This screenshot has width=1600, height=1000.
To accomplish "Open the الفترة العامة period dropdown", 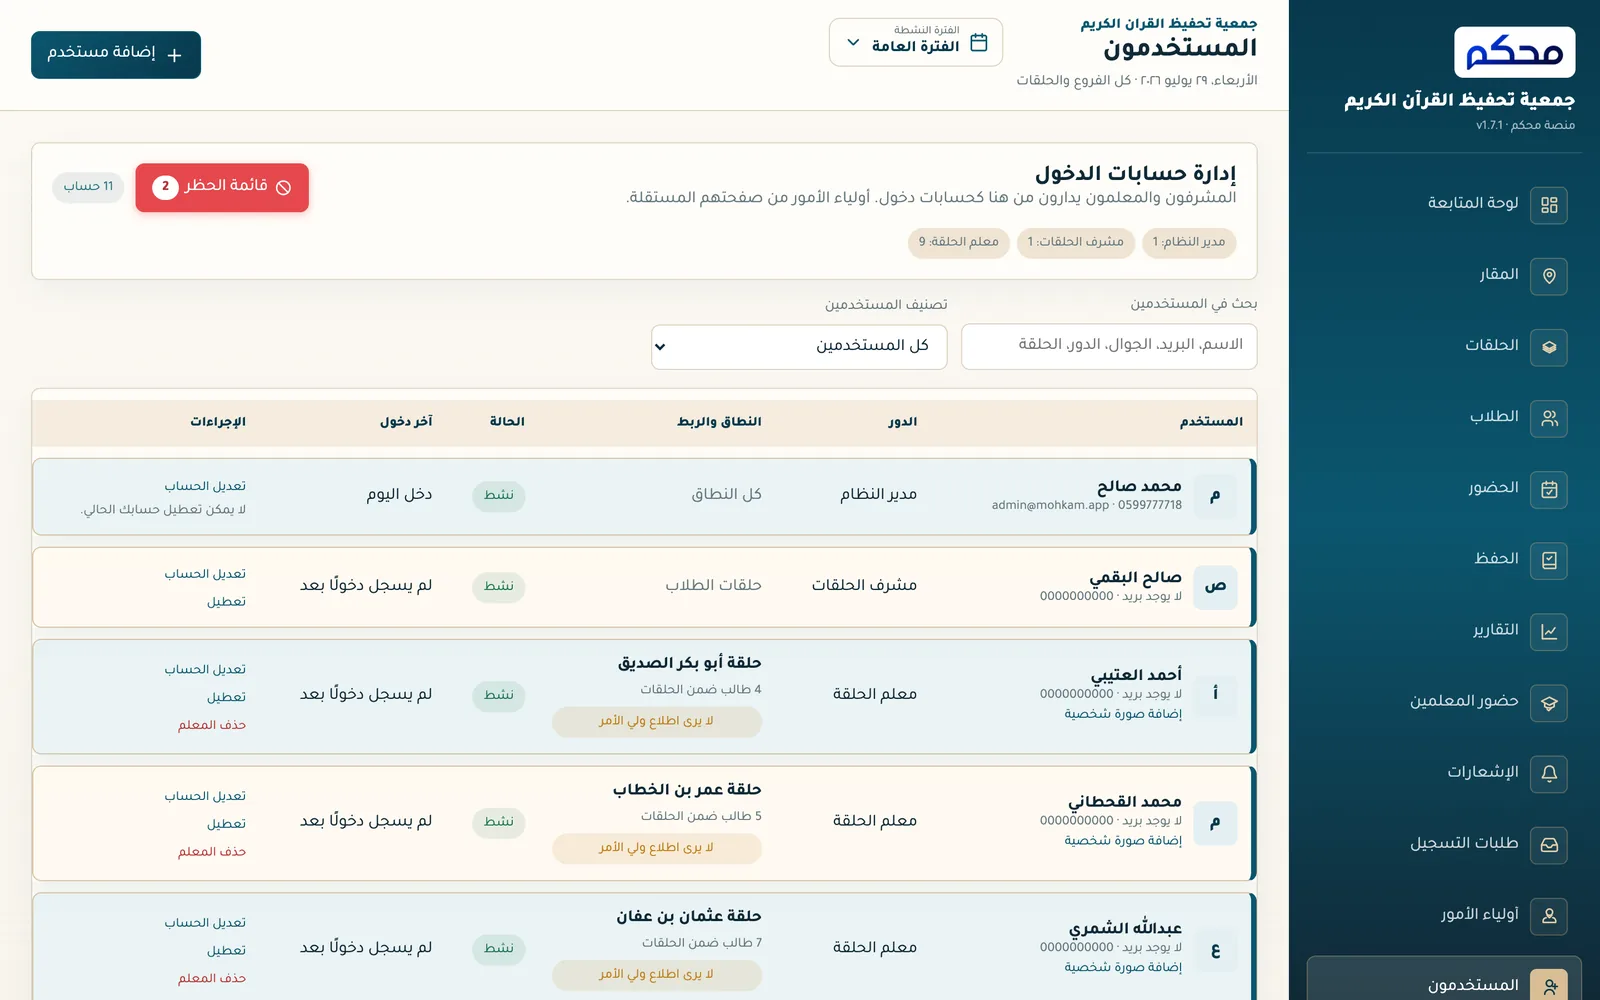I will [x=916, y=42].
